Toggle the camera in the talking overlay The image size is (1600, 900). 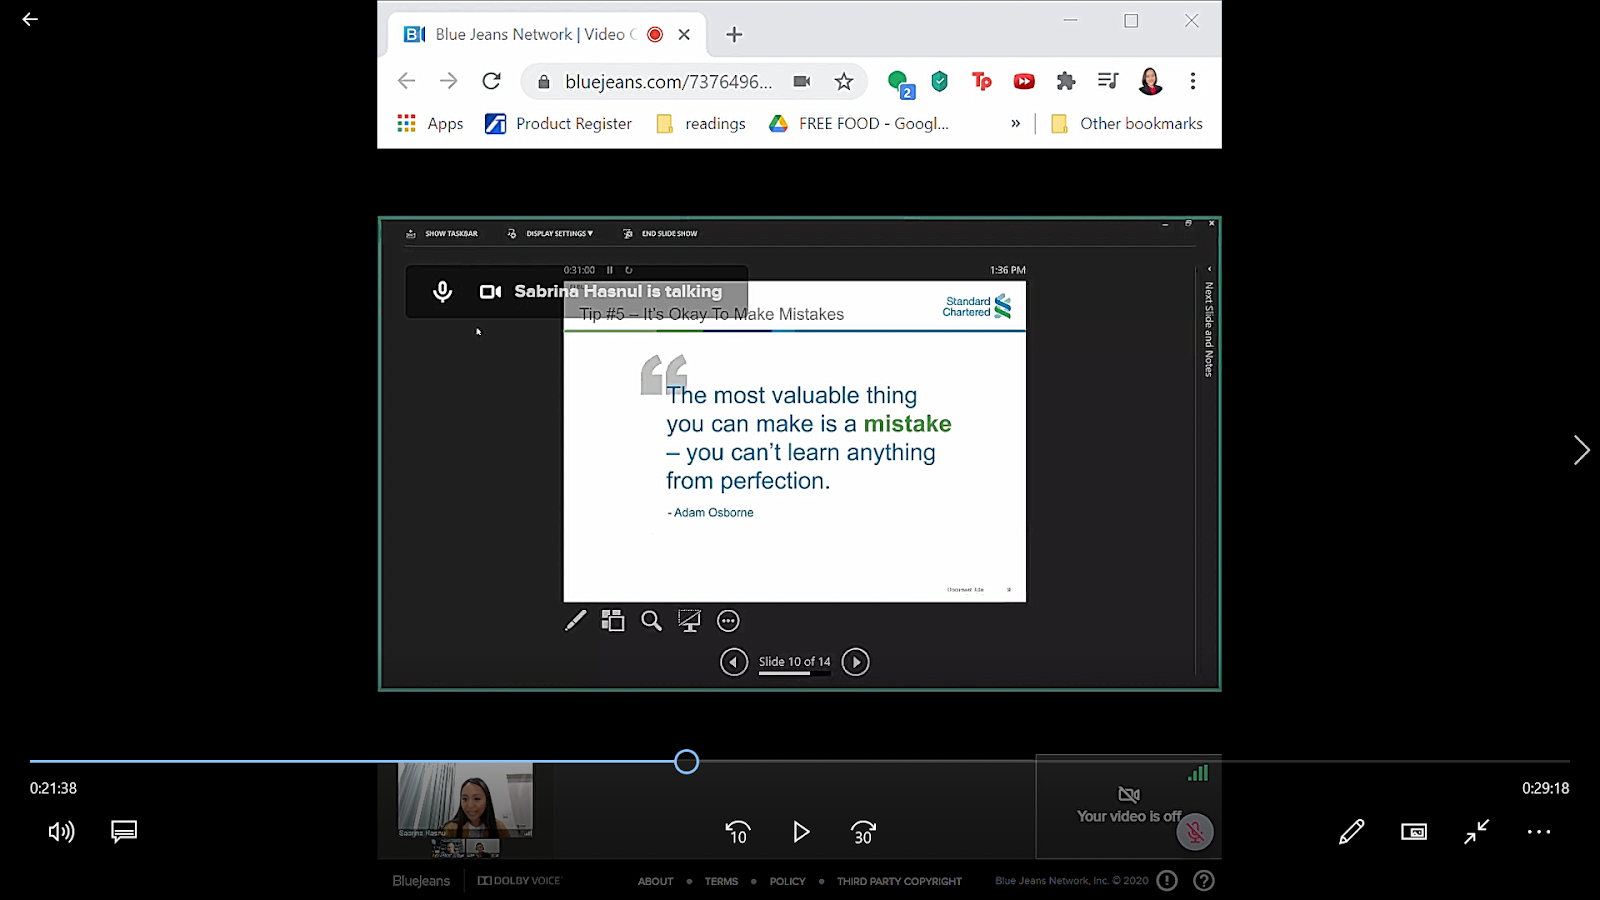coord(490,291)
